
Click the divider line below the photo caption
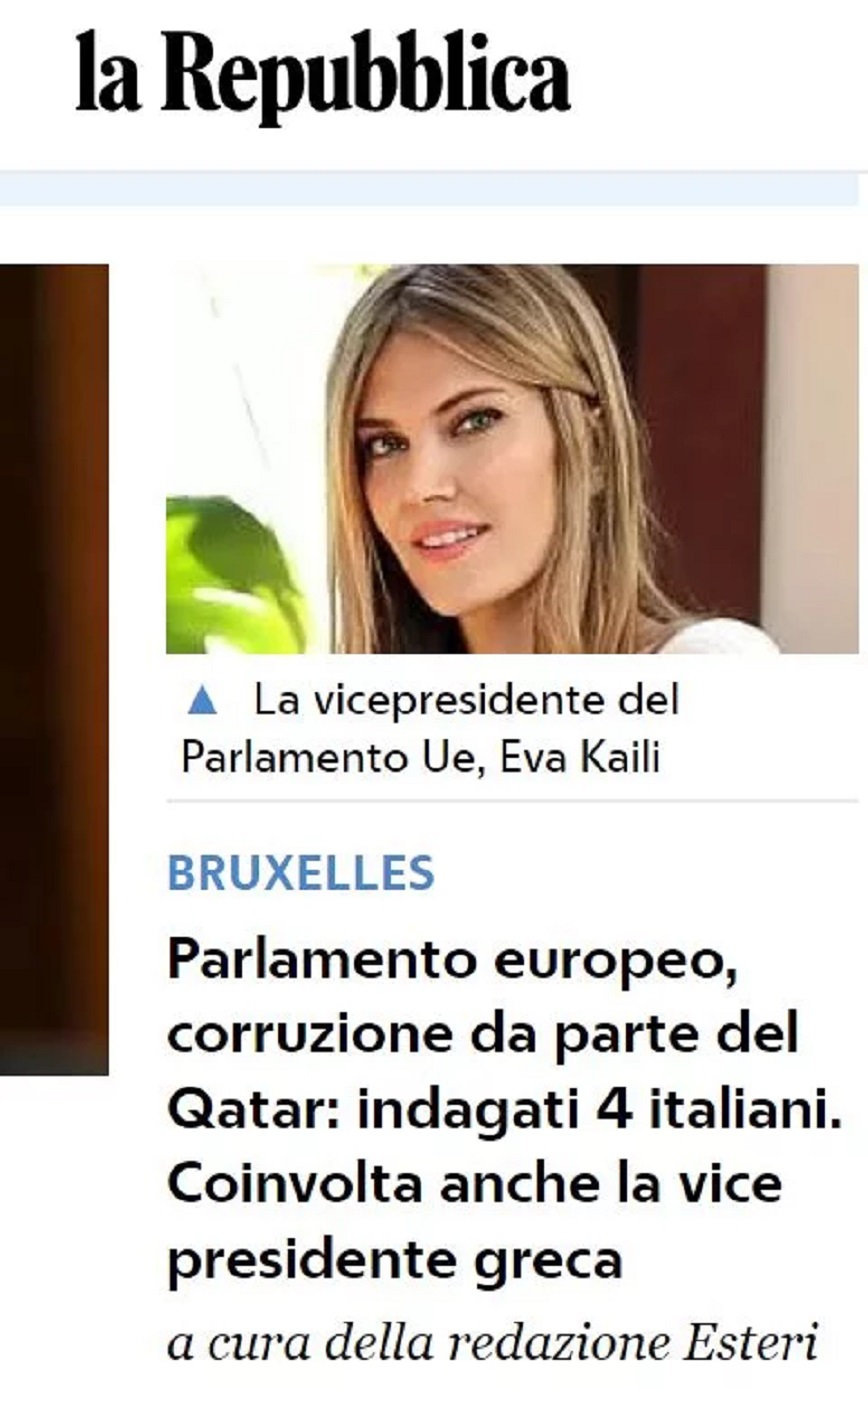512,800
